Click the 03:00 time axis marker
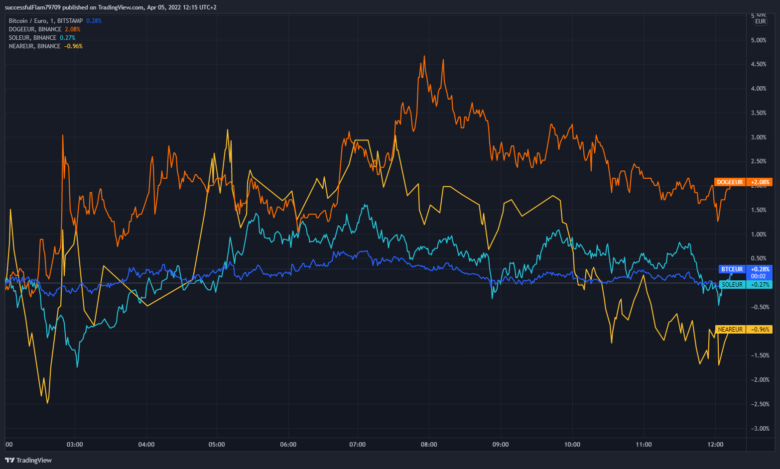780x469 pixels. [x=74, y=444]
